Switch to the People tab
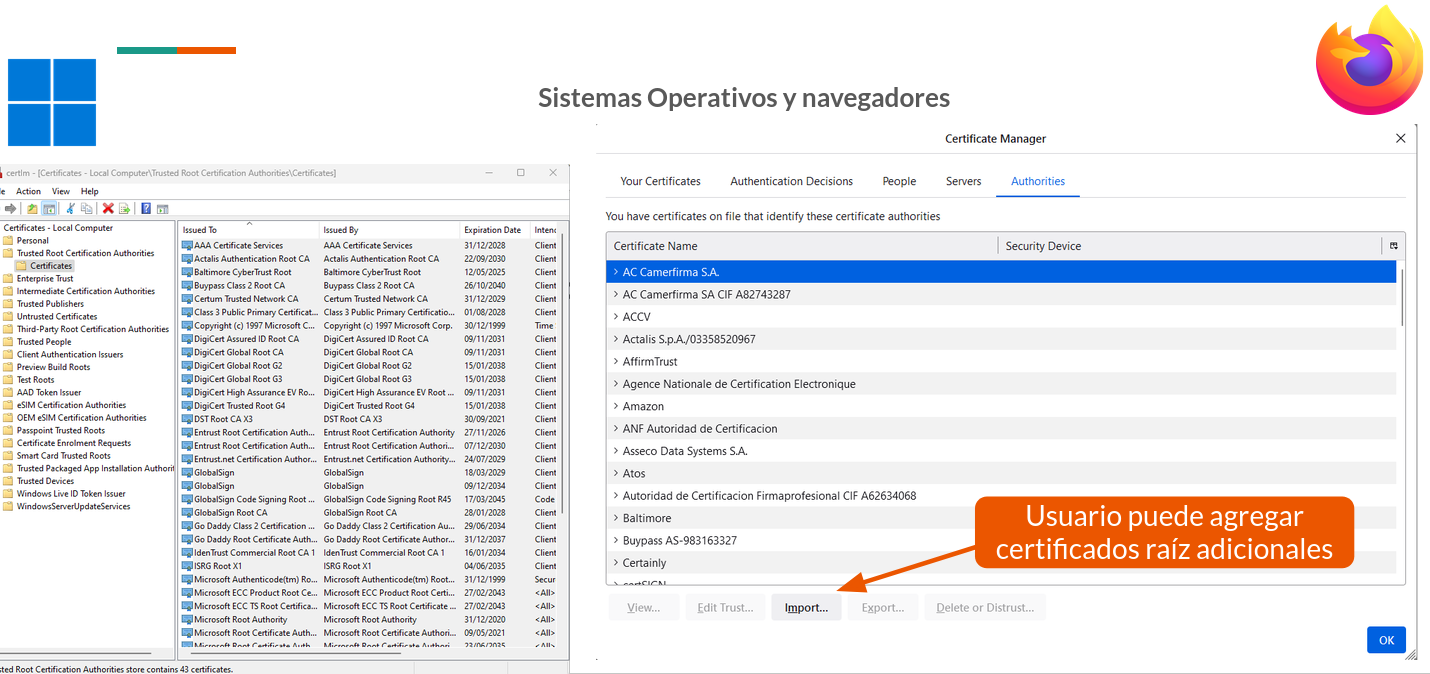The height and width of the screenshot is (674, 1430). [899, 181]
